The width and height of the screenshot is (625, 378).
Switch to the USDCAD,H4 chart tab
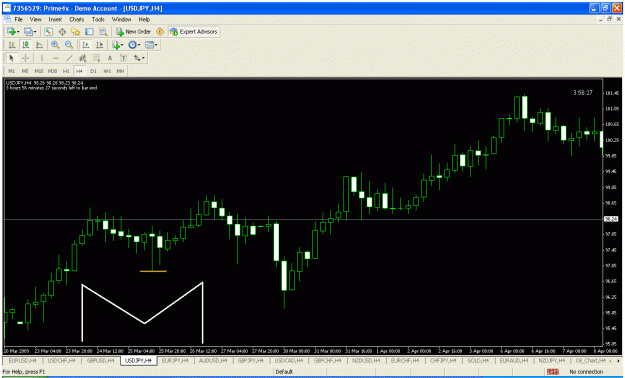coord(288,360)
